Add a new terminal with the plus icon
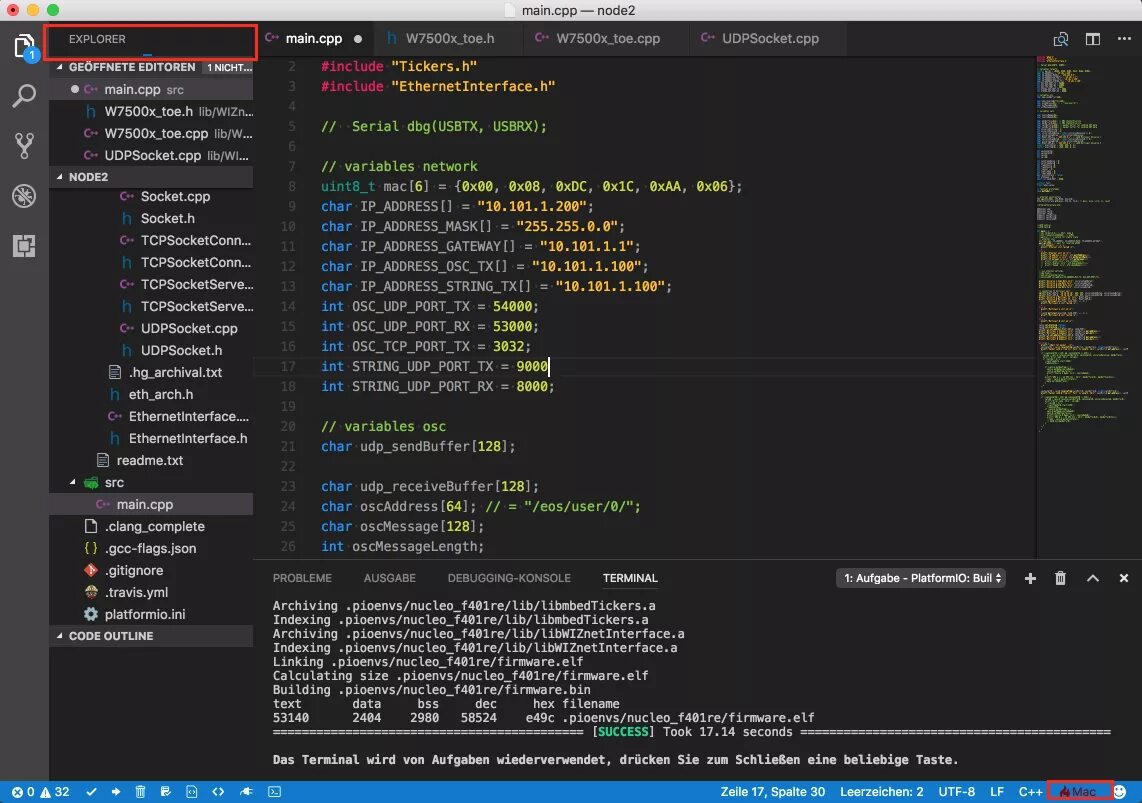 coord(1030,578)
